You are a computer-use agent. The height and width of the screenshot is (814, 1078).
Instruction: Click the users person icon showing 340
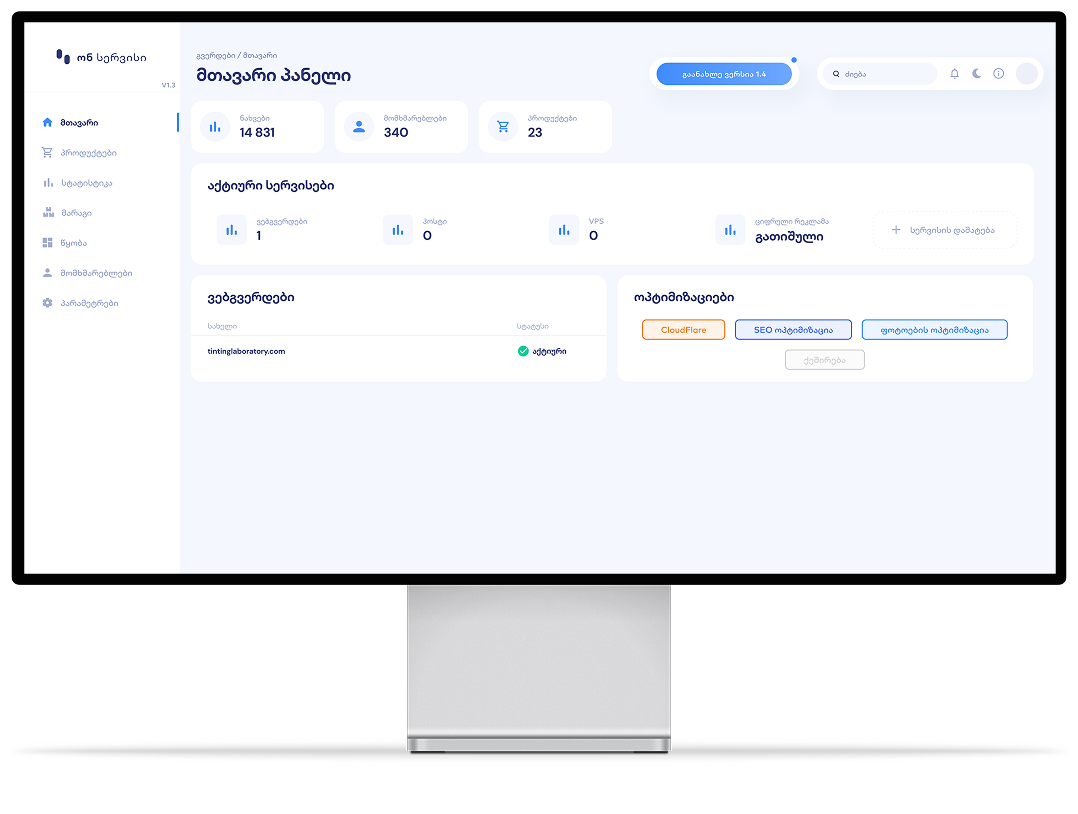(x=359, y=126)
